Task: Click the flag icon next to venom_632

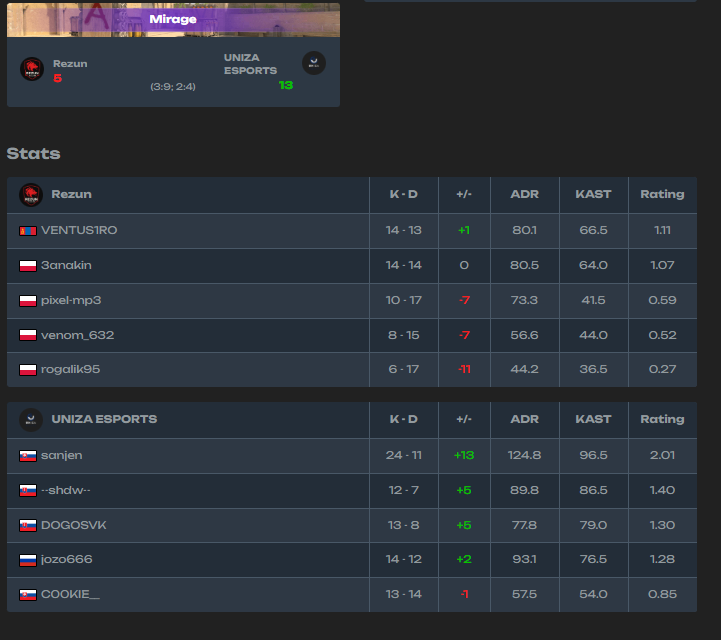Action: (28, 335)
